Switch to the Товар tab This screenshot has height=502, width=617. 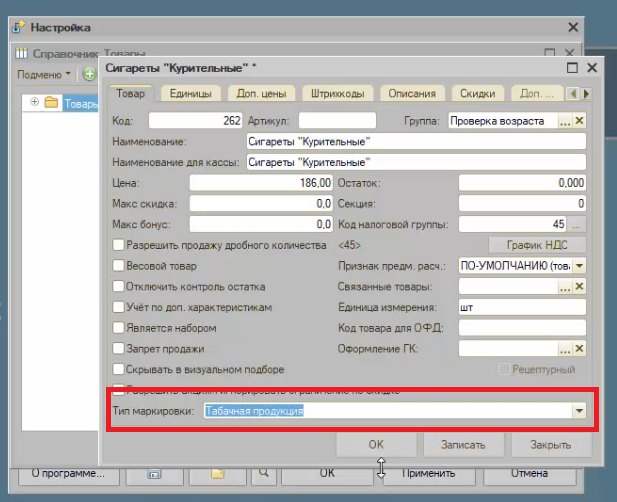[x=130, y=94]
